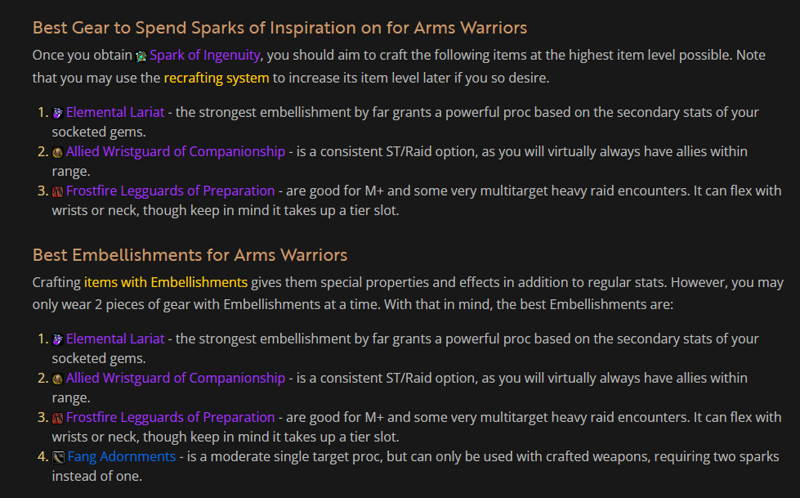This screenshot has height=498, width=800.
Task: Click Frostfire Legguards icon in Best Embellishments list
Action: coord(58,418)
